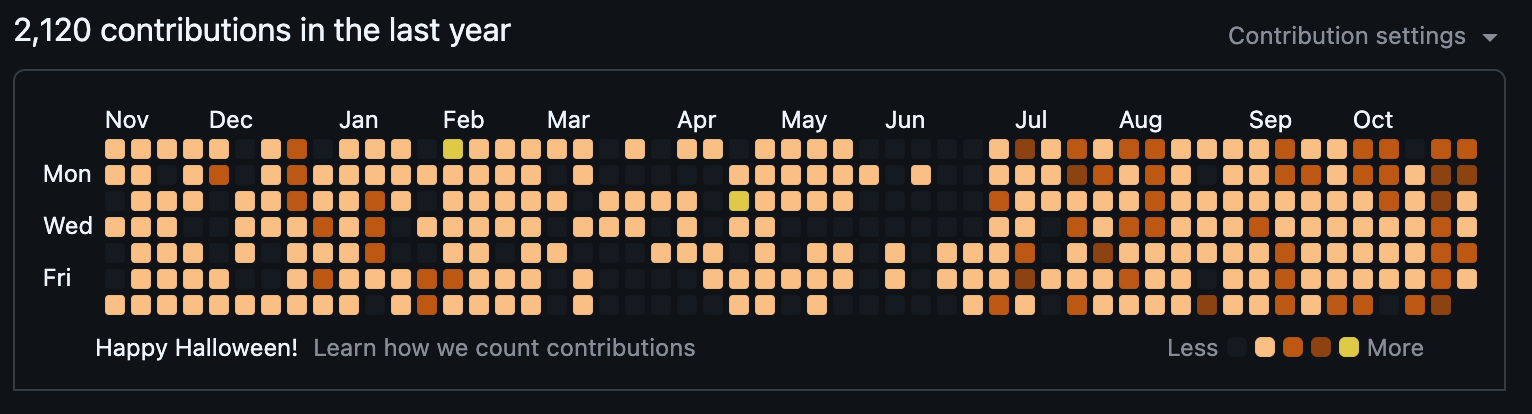Select the yellow Tuesday cell under Apr

coord(739,201)
